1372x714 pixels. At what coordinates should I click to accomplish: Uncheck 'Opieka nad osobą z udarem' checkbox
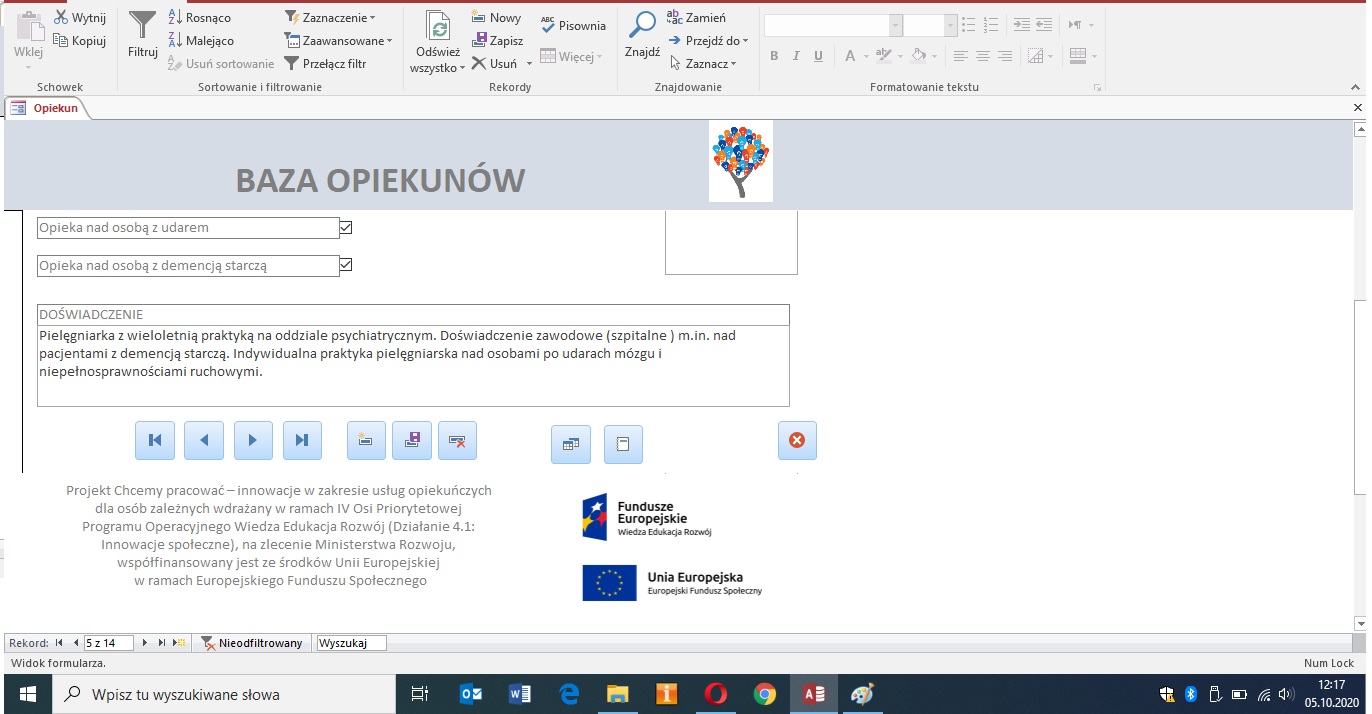[x=346, y=228]
